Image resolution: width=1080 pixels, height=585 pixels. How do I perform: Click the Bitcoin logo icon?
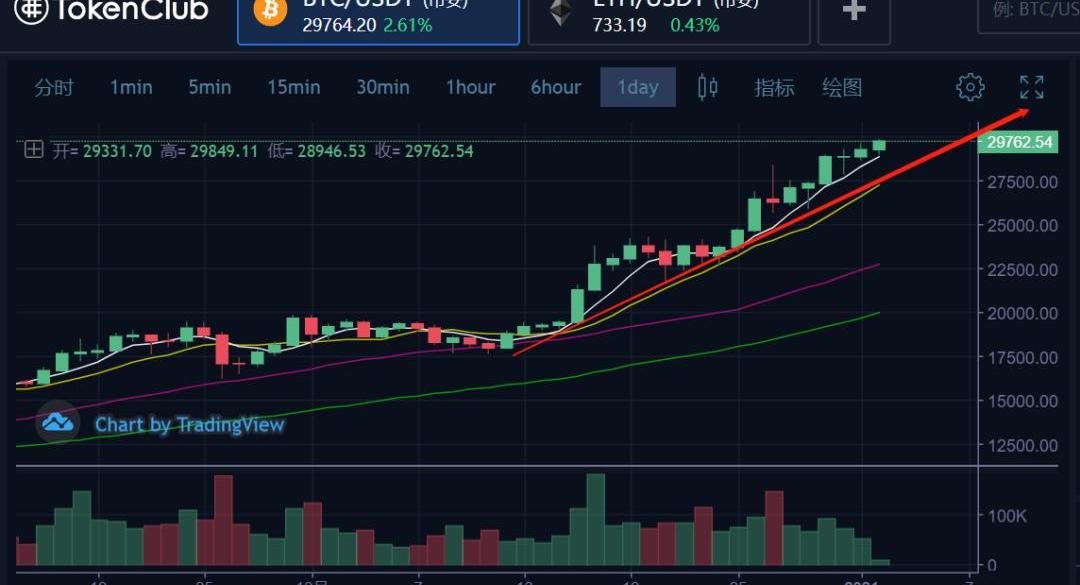[270, 13]
